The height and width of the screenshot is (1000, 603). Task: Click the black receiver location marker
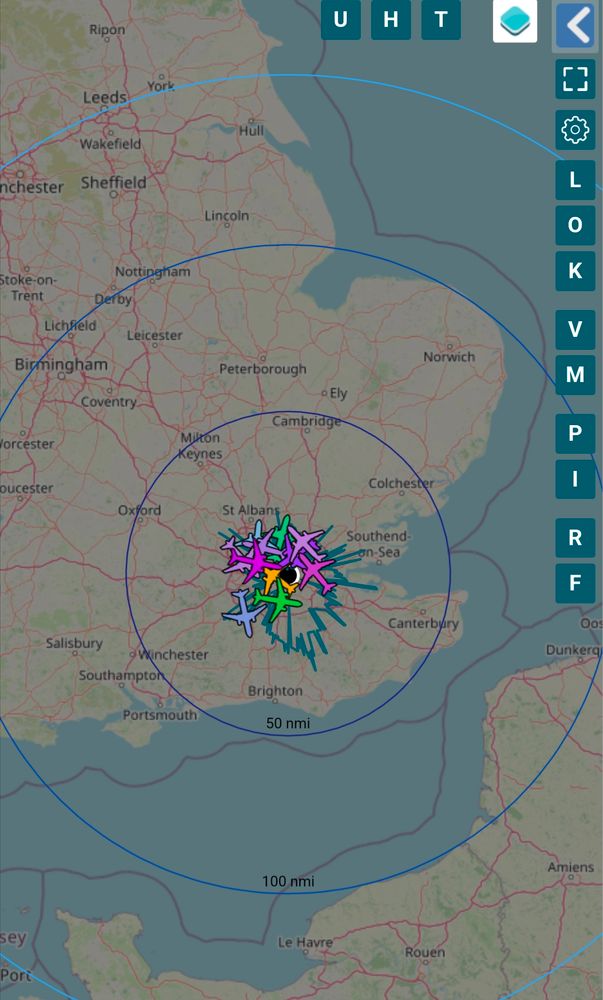(x=290, y=575)
